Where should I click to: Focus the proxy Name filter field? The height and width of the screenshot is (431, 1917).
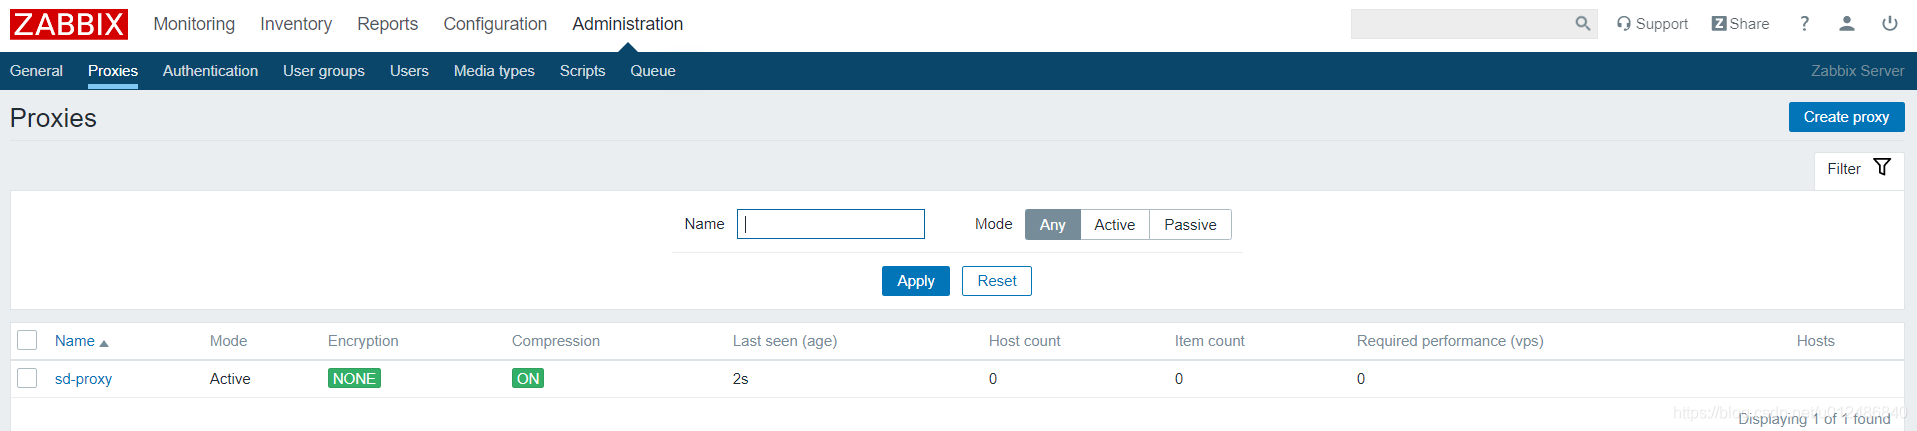point(831,224)
